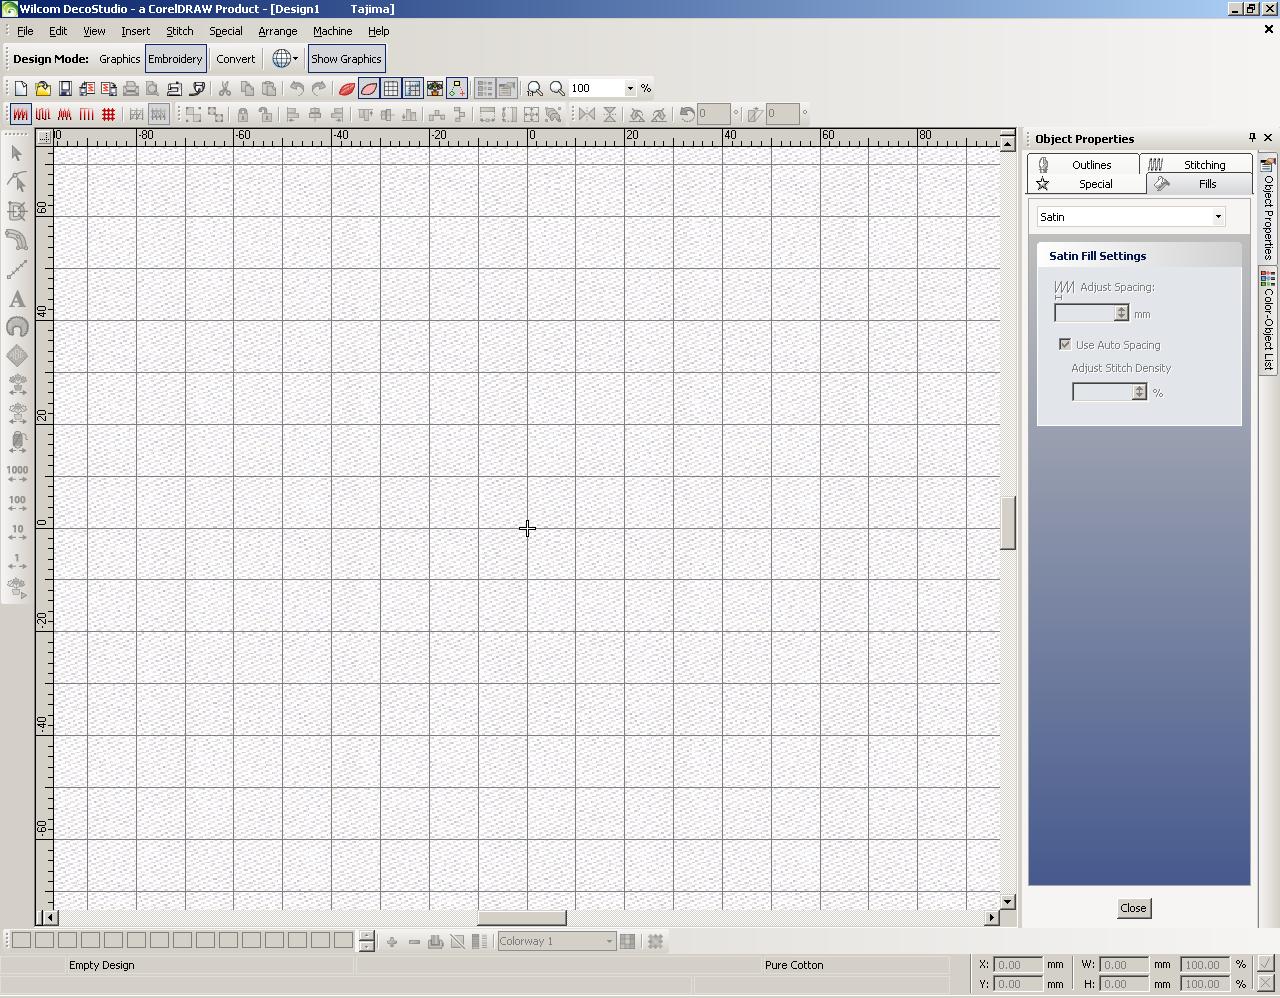The width and height of the screenshot is (1280, 998).
Task: Open the Satin fill type dropdown
Action: 1216,216
